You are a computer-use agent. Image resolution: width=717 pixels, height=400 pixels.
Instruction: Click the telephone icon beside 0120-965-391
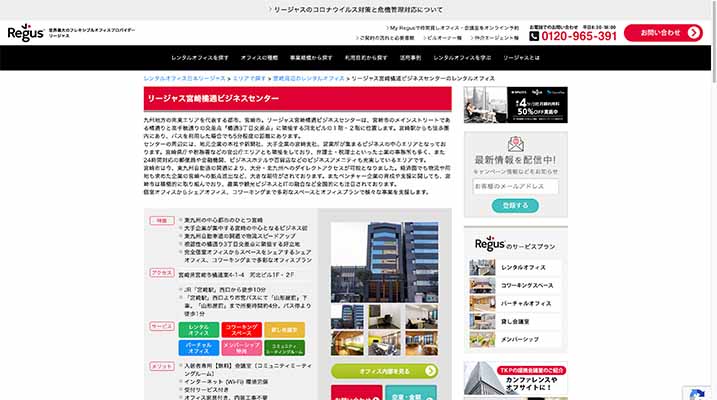point(534,36)
